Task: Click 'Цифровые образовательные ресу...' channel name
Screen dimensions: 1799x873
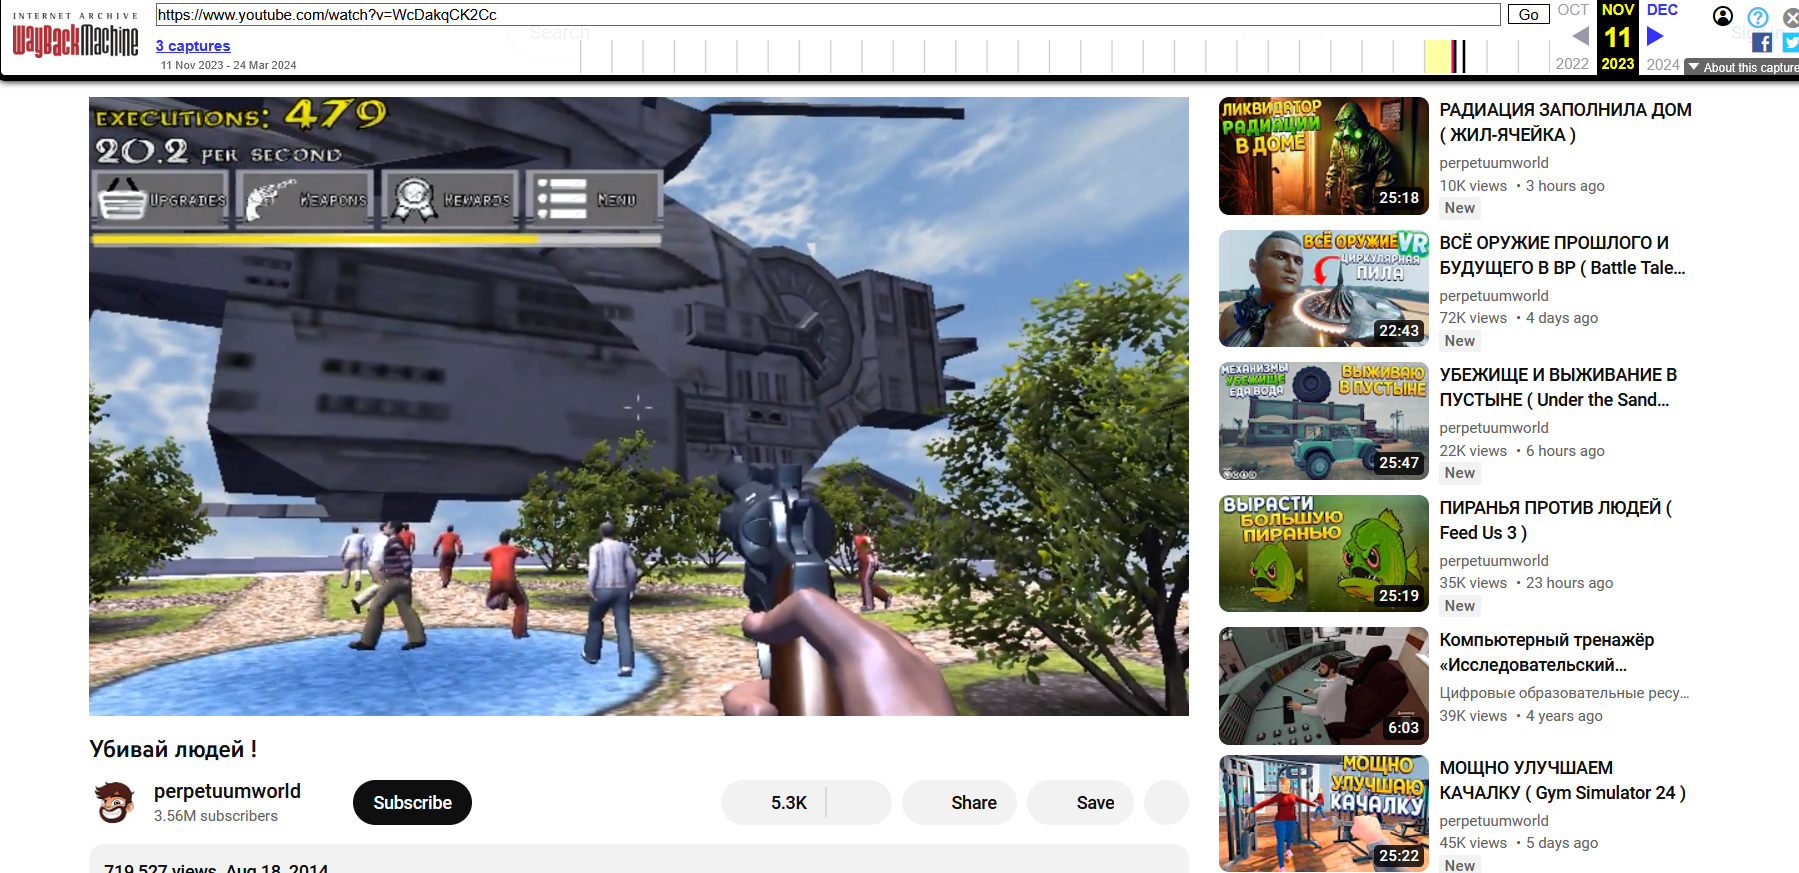Action: (x=1564, y=693)
